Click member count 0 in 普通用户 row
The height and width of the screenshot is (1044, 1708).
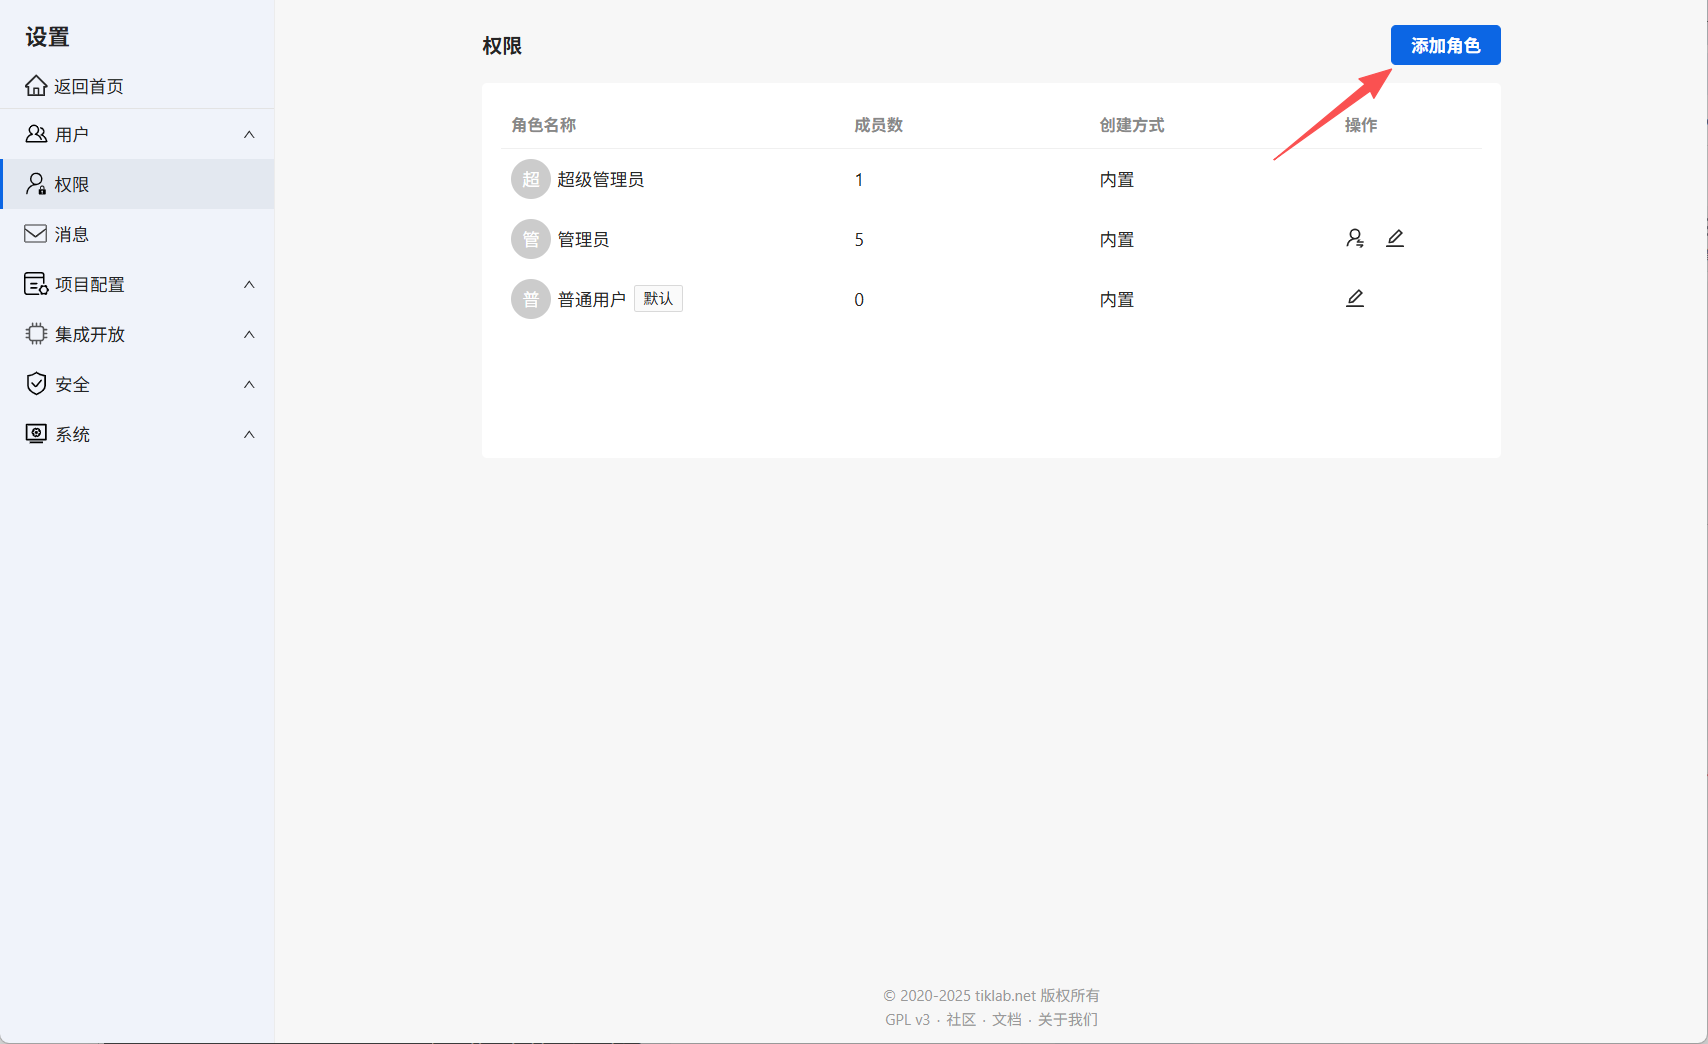coord(859,299)
